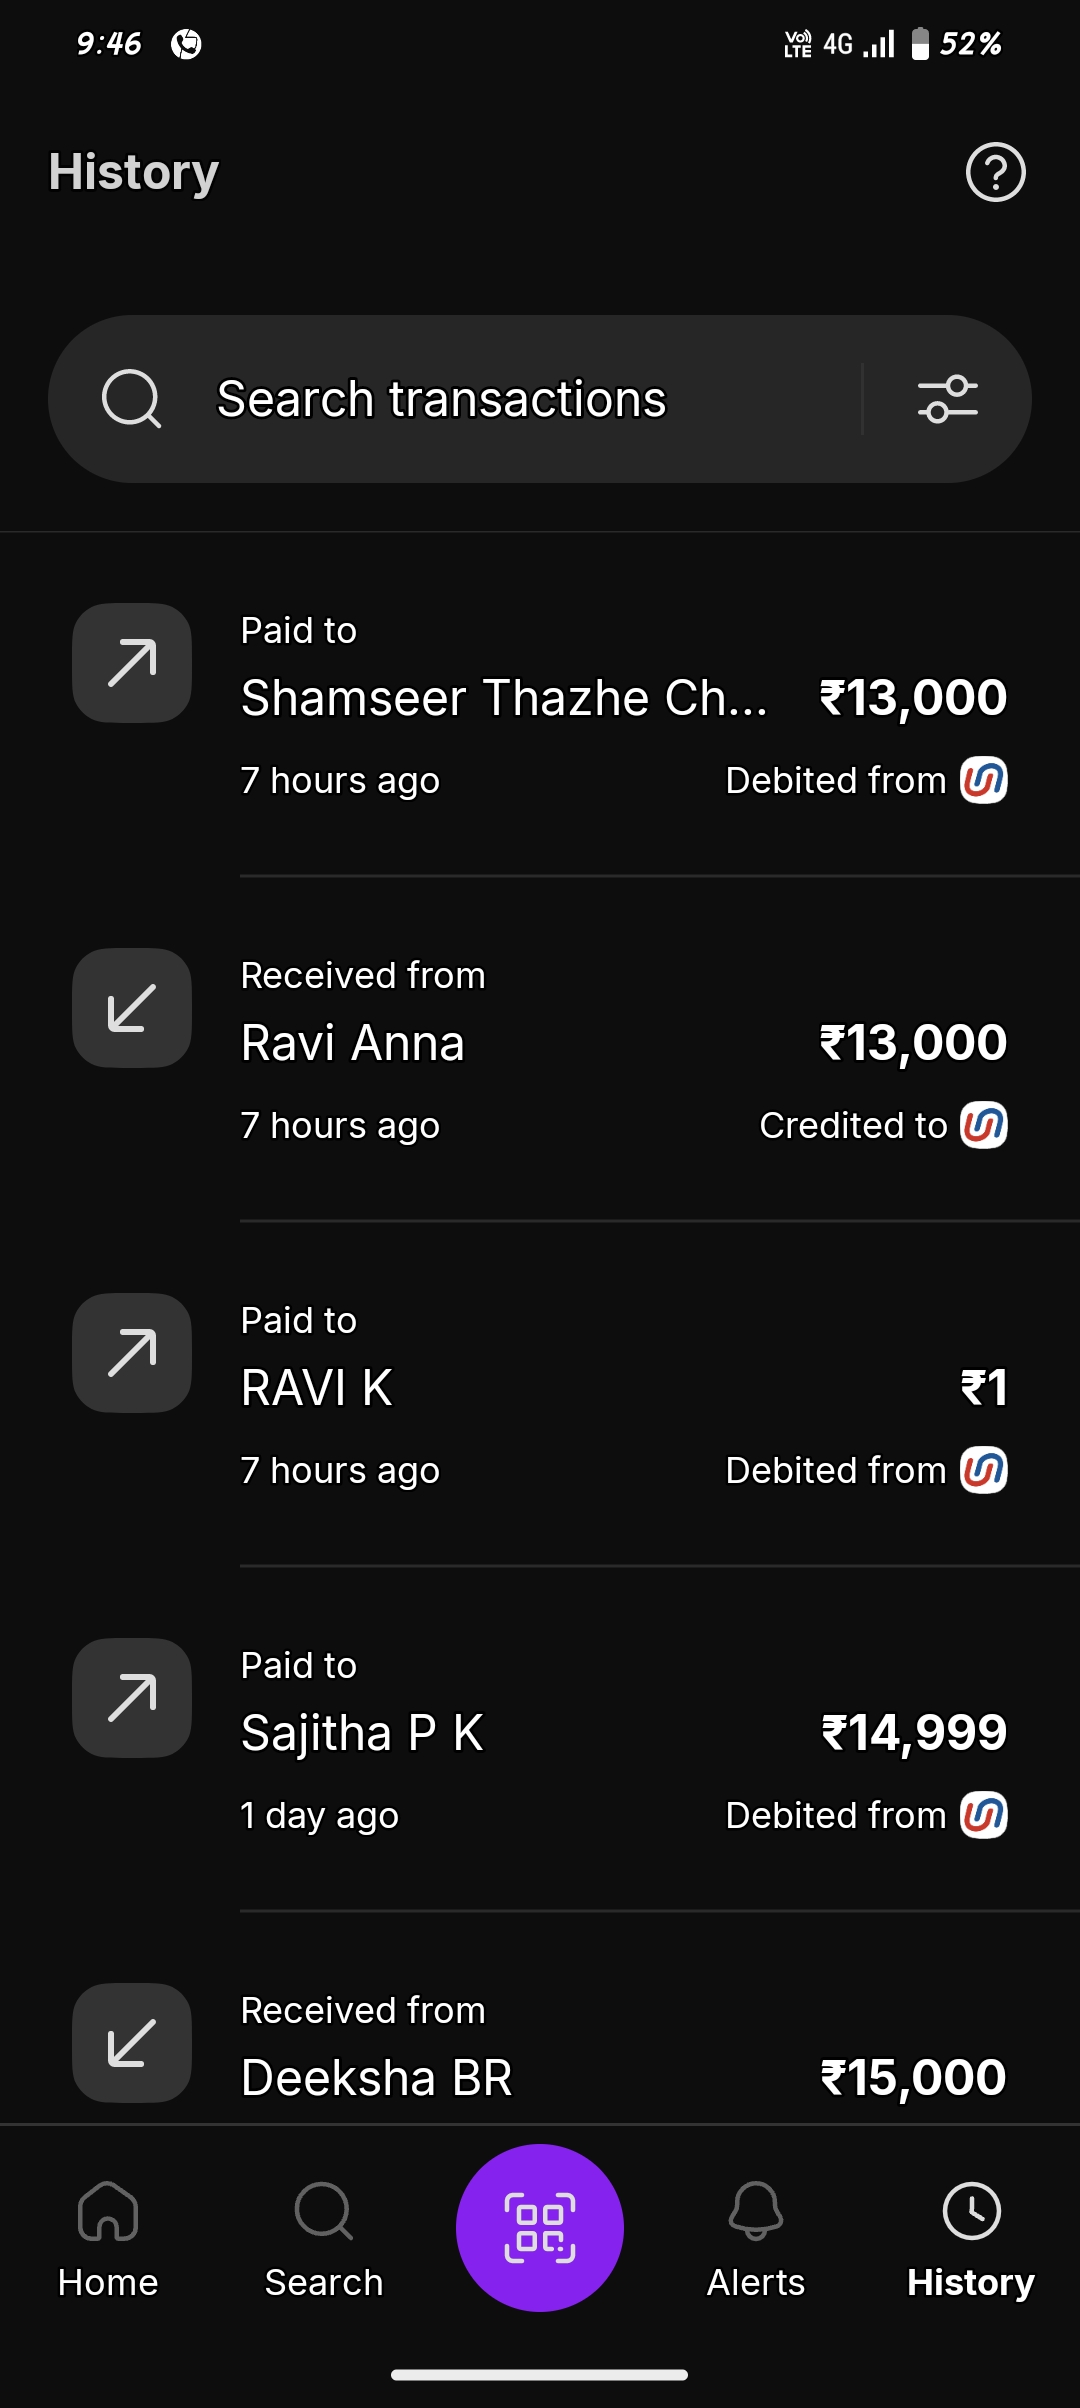The width and height of the screenshot is (1080, 2408).
Task: Tap the purple QR scanner button
Action: (540, 2227)
